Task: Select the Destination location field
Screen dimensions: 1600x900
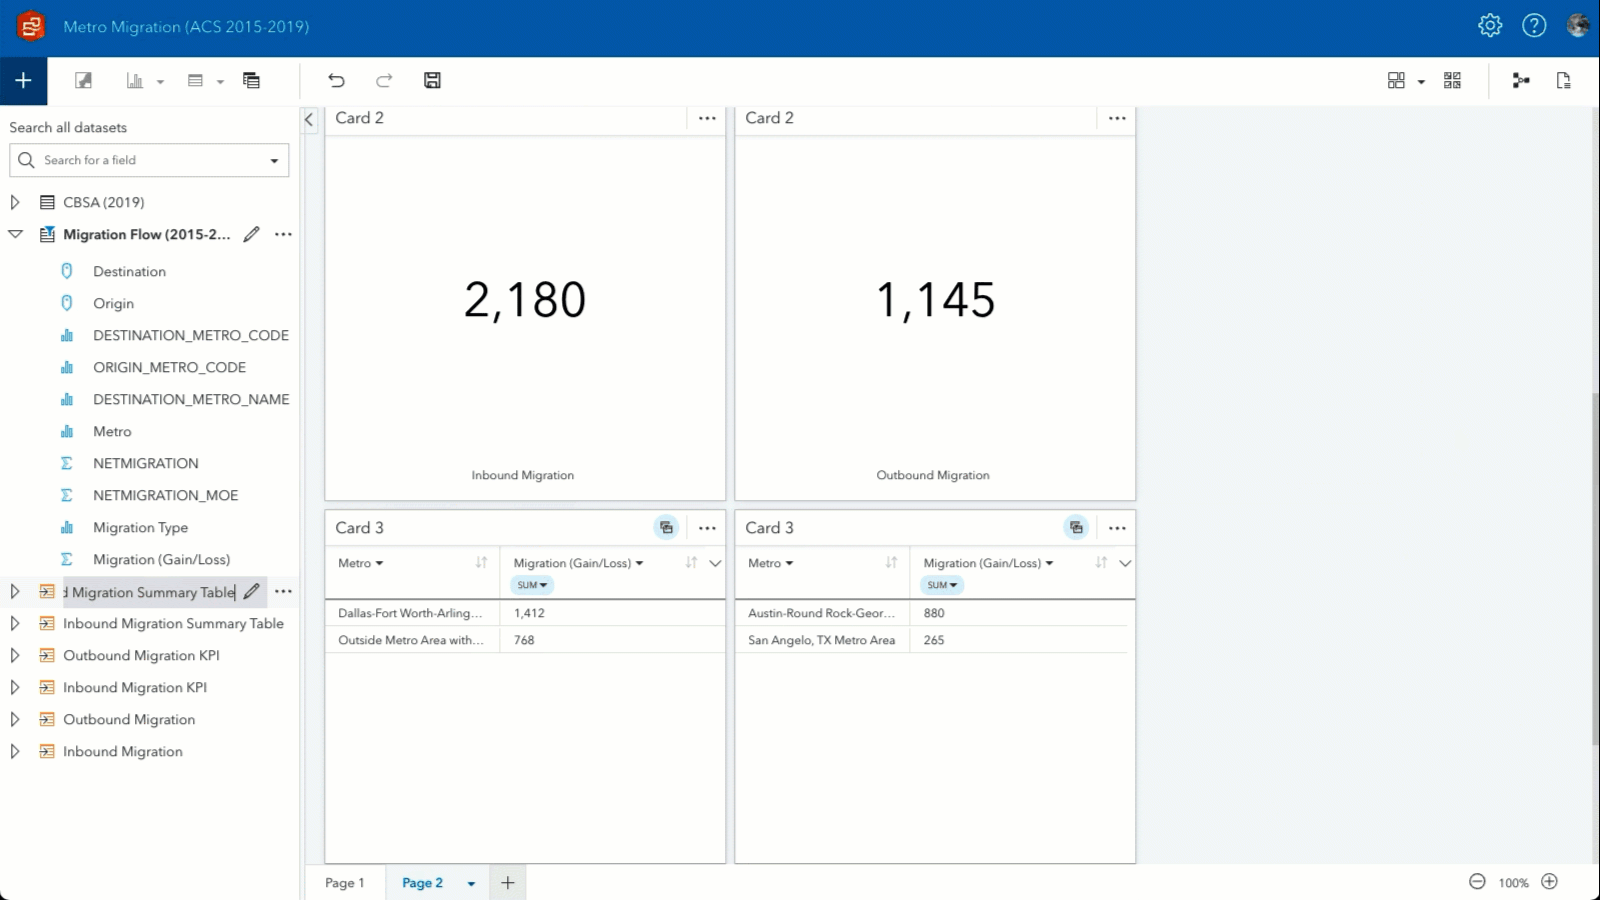Action: [x=129, y=271]
